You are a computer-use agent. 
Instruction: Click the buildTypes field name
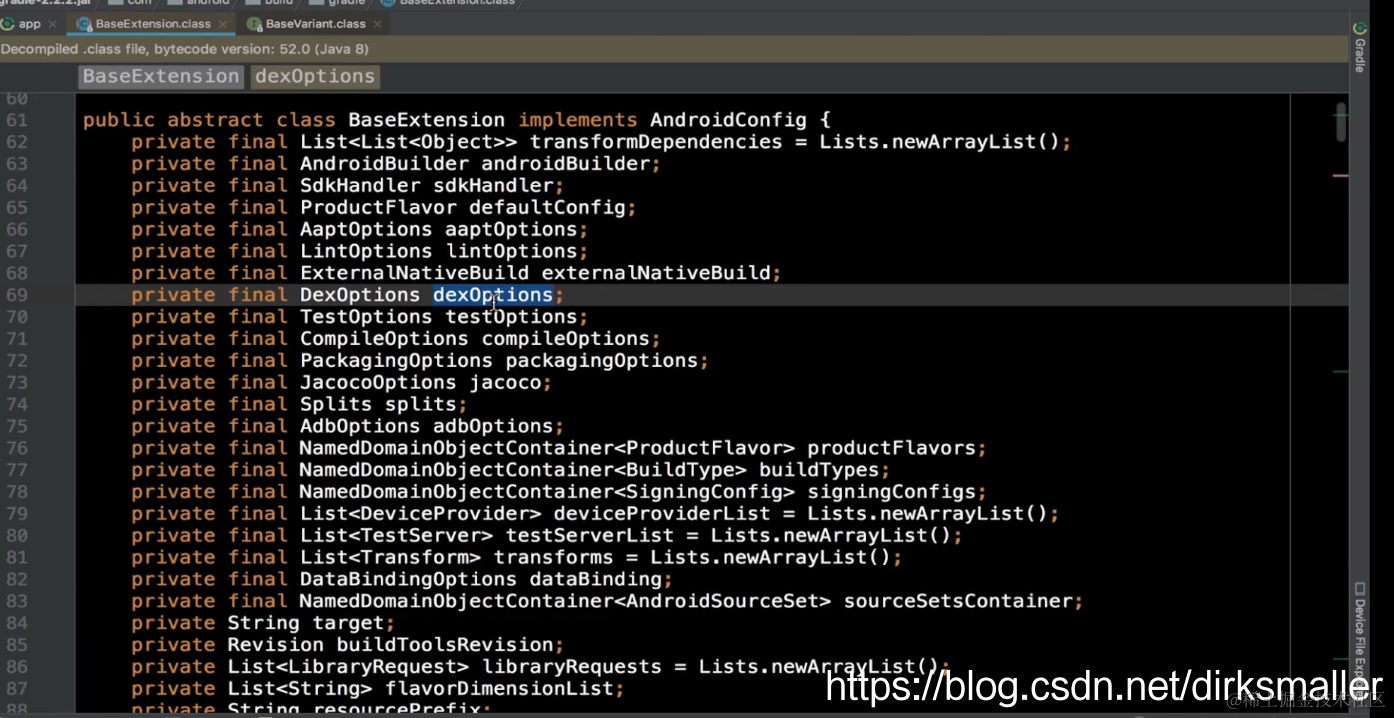pyautogui.click(x=819, y=470)
